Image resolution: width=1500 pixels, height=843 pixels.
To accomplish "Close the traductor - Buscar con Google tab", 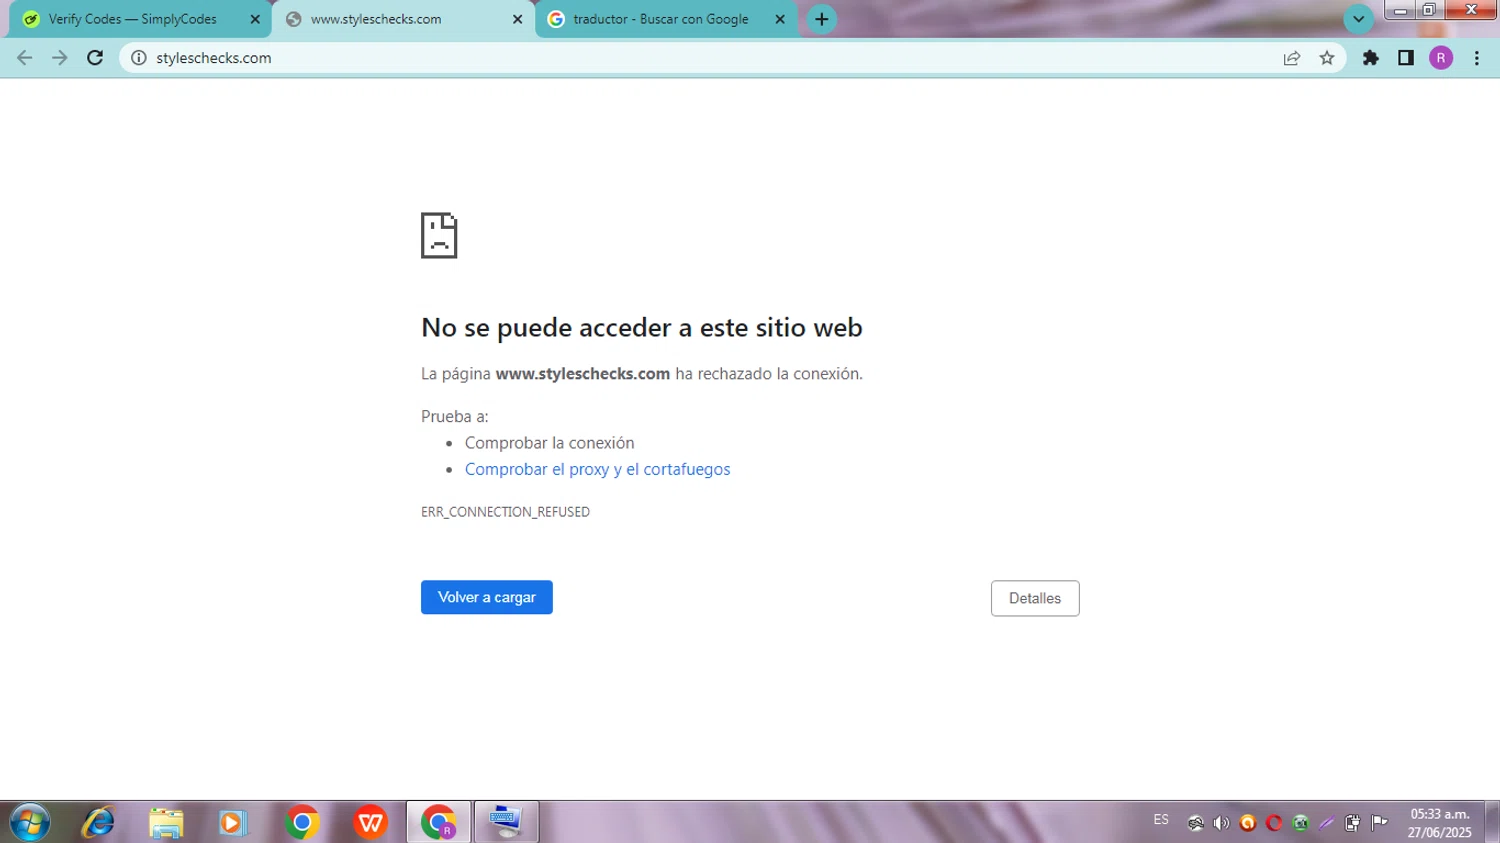I will 780,19.
